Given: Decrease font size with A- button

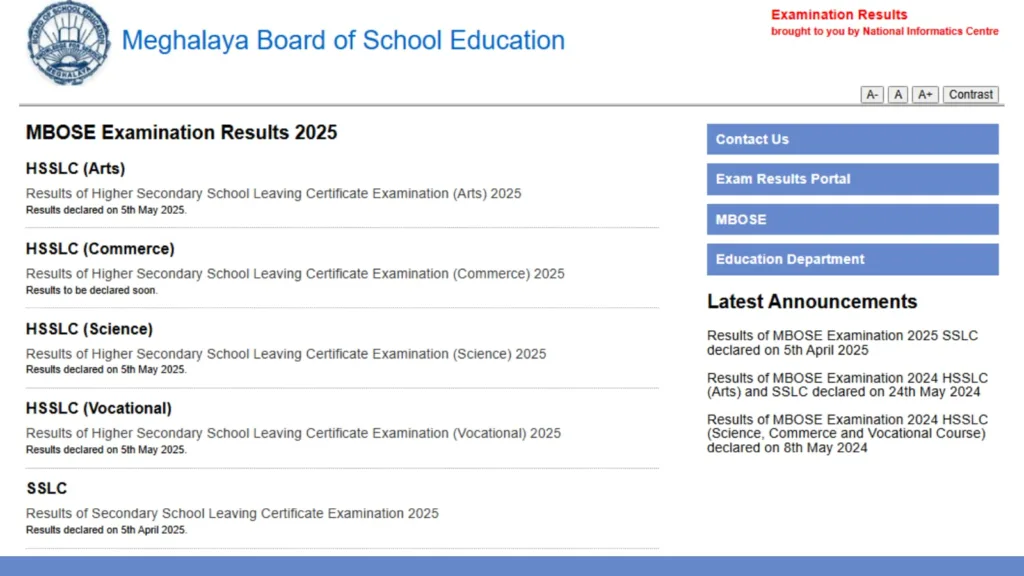Looking at the screenshot, I should (872, 94).
